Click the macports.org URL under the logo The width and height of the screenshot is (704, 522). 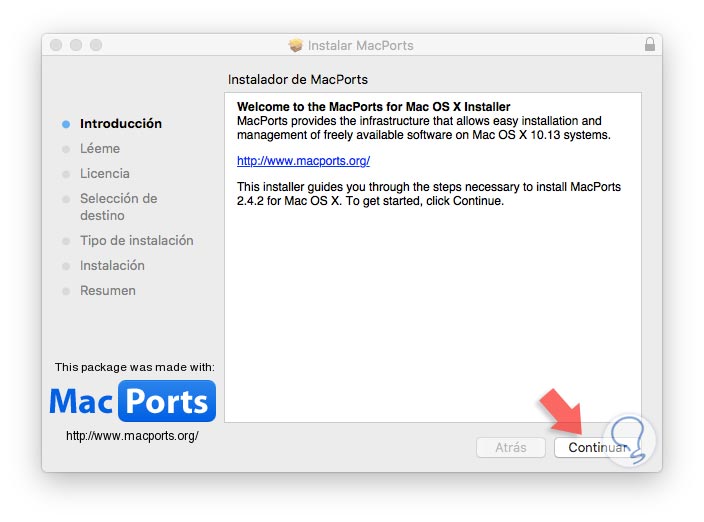click(132, 436)
